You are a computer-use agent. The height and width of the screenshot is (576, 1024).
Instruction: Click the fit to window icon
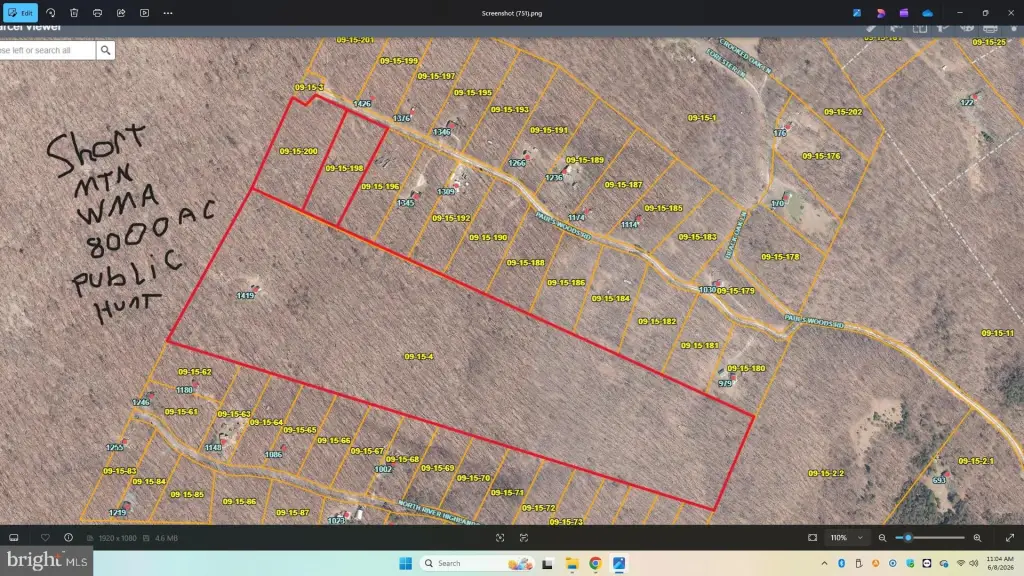coord(812,537)
